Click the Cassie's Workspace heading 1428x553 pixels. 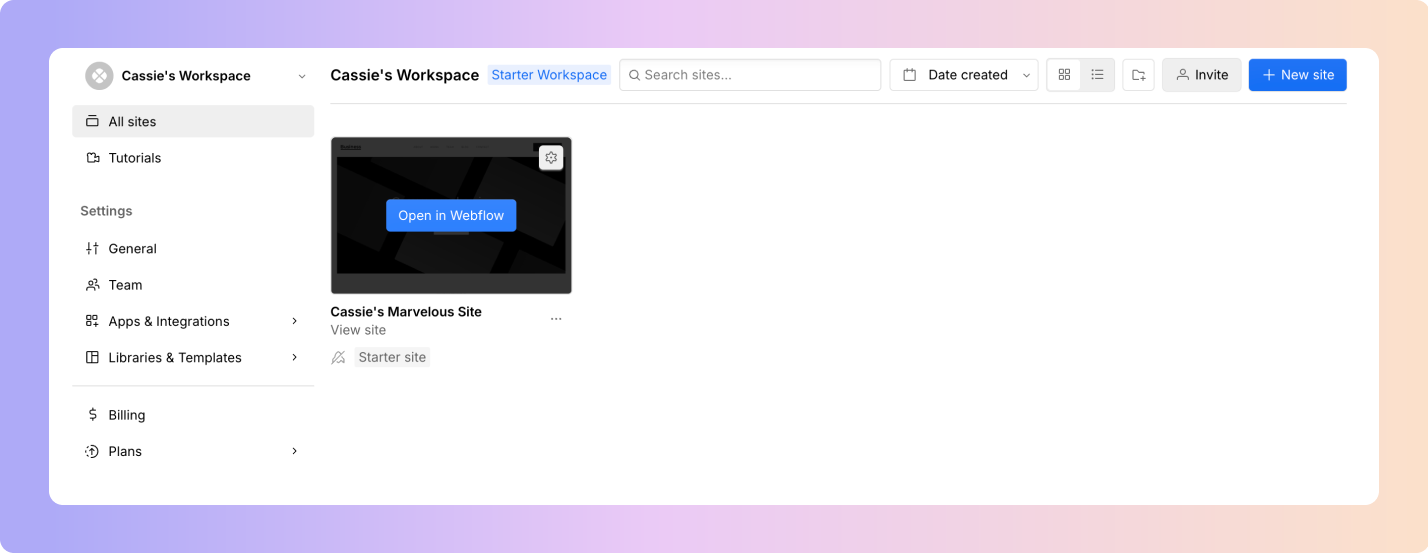[405, 75]
